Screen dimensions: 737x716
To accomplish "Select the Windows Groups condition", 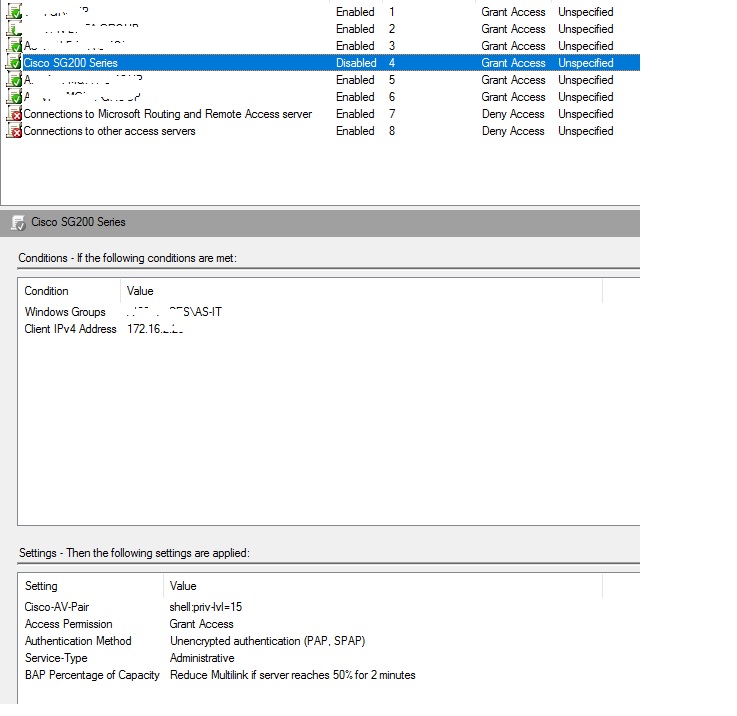I will [65, 312].
